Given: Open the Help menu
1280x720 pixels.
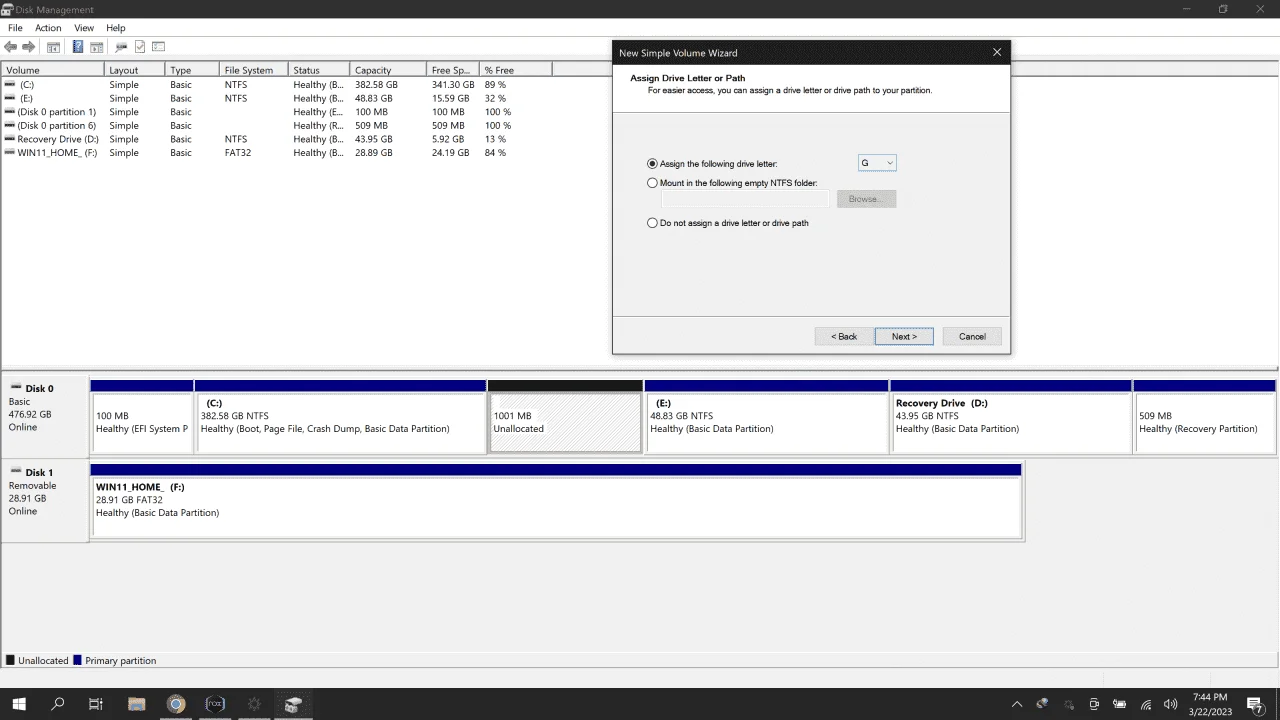Looking at the screenshot, I should pos(116,28).
